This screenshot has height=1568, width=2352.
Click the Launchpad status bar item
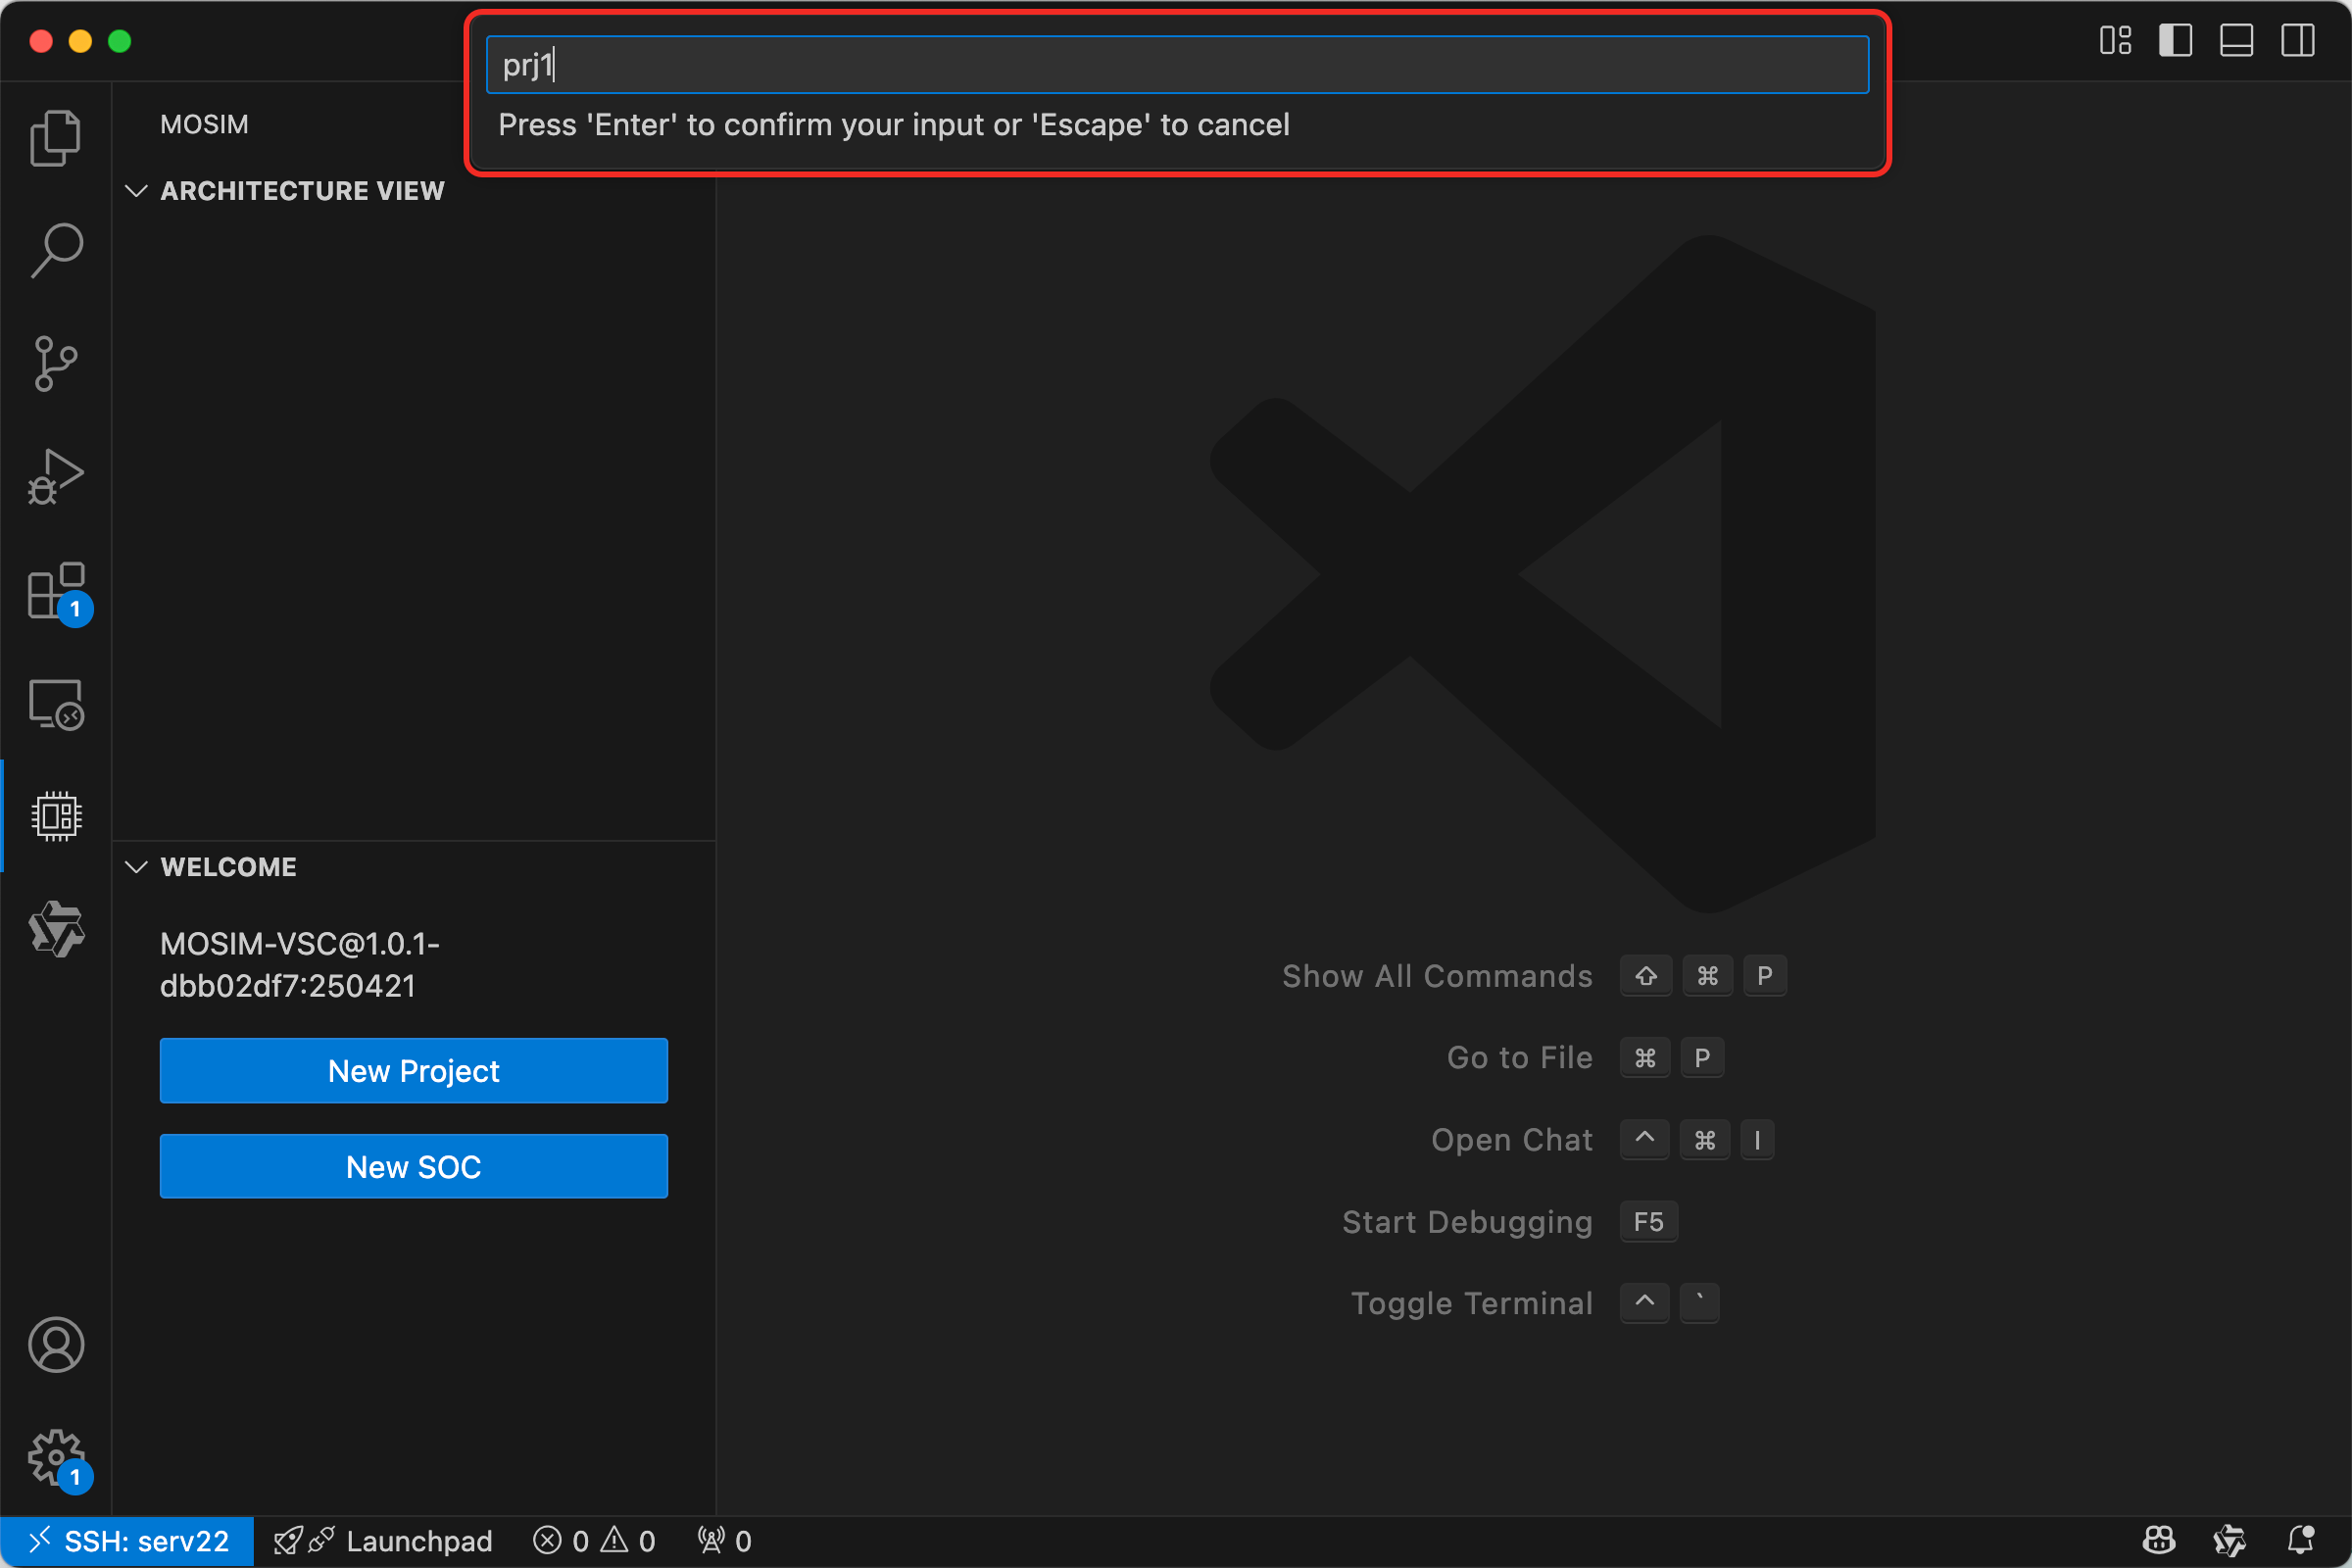[x=384, y=1541]
